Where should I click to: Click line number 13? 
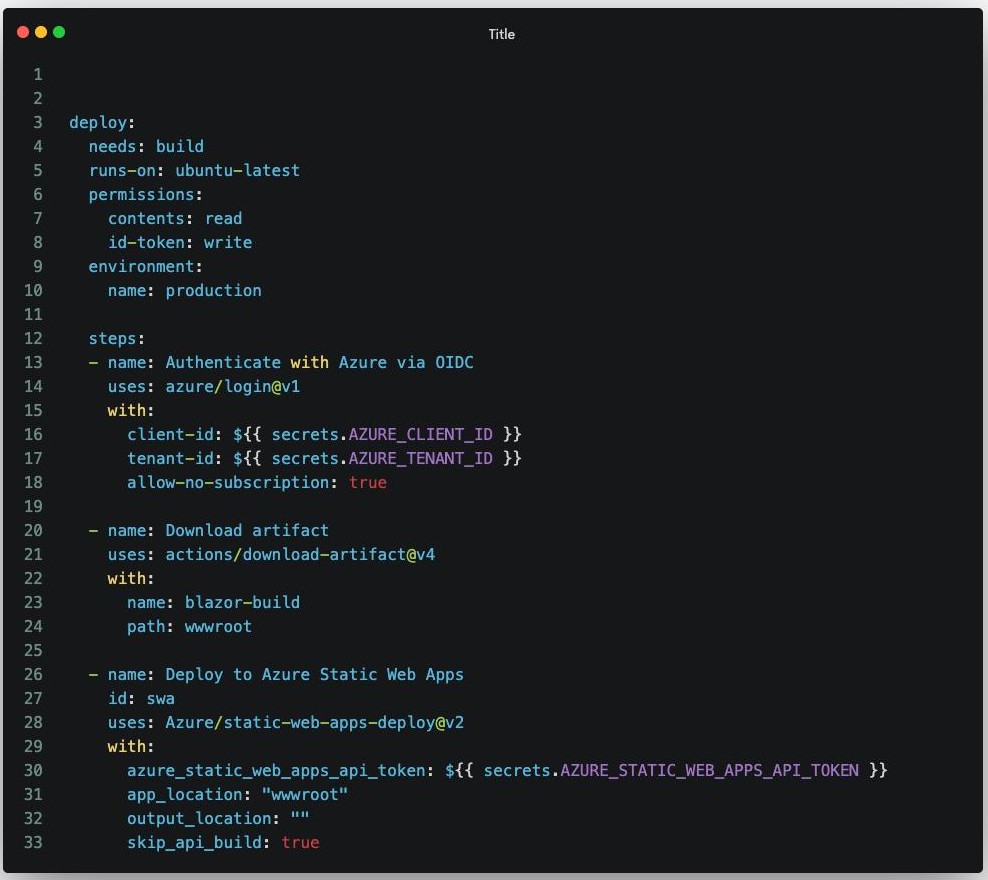[x=33, y=362]
